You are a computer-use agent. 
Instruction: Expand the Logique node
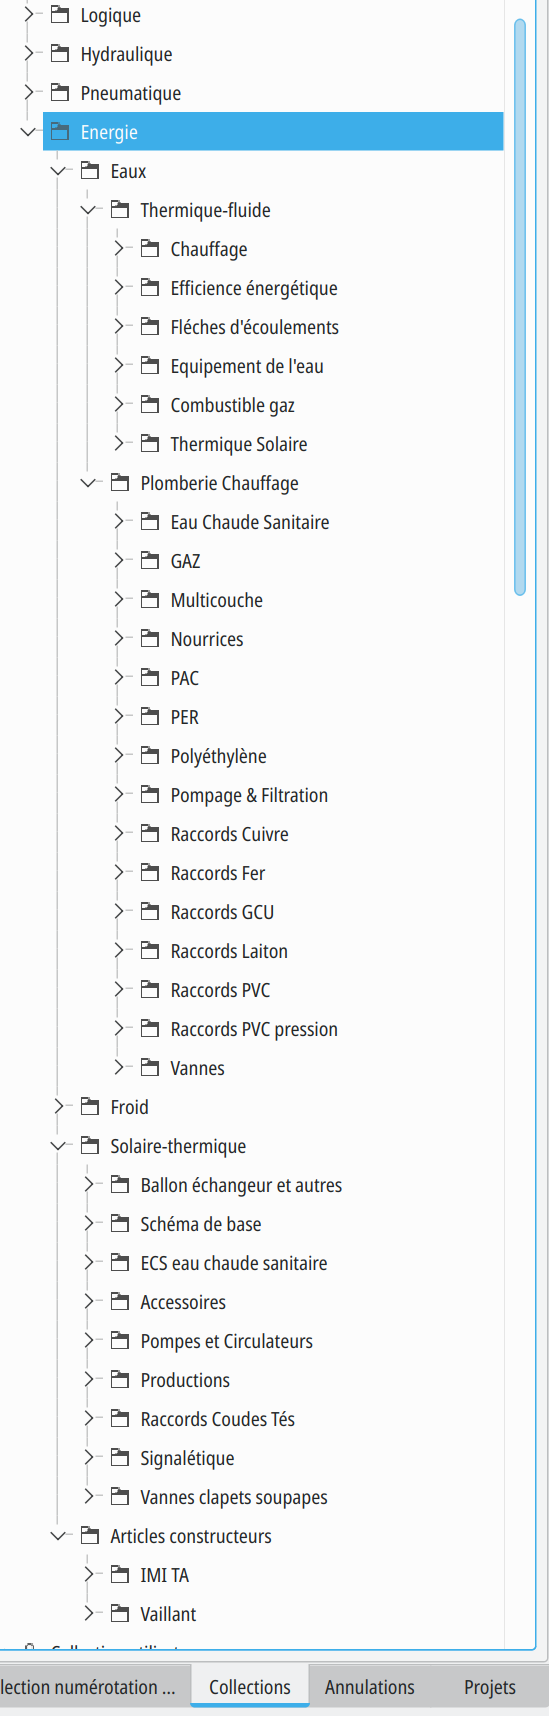coord(28,15)
